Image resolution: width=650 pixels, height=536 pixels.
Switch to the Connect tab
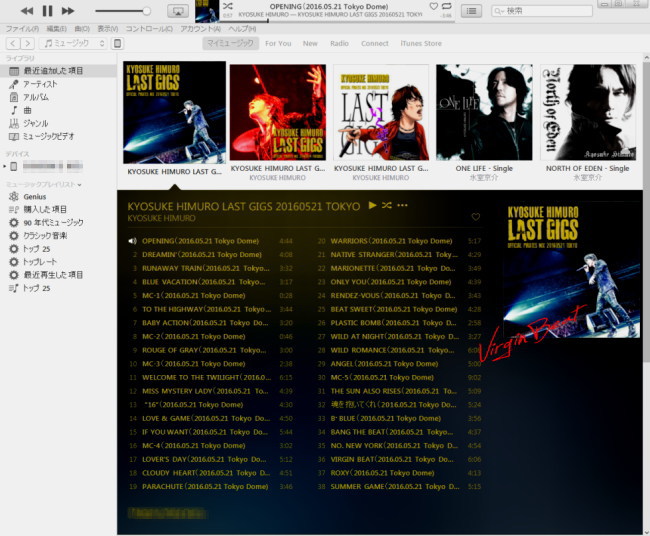(375, 43)
